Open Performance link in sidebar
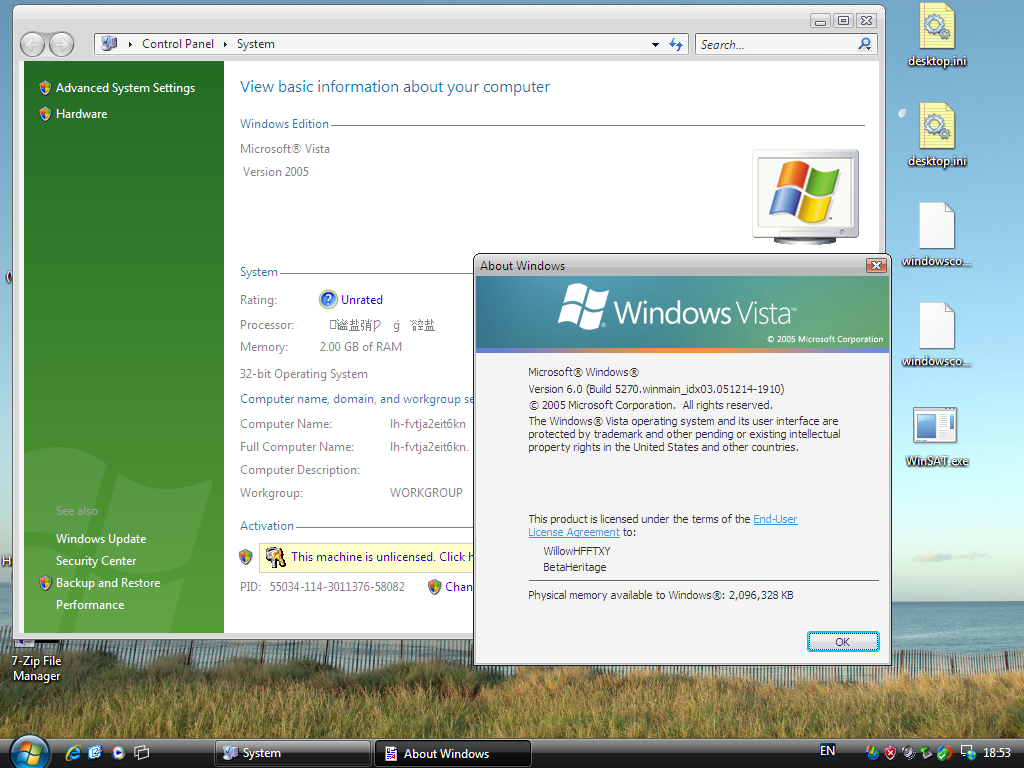 coord(90,605)
